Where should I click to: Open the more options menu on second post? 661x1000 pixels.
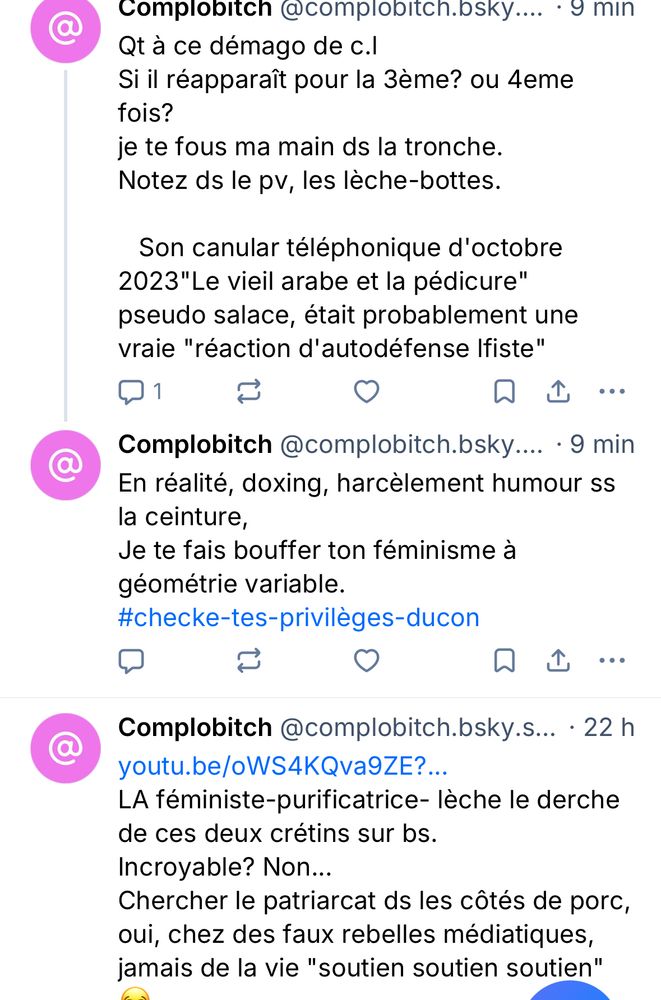coord(612,661)
